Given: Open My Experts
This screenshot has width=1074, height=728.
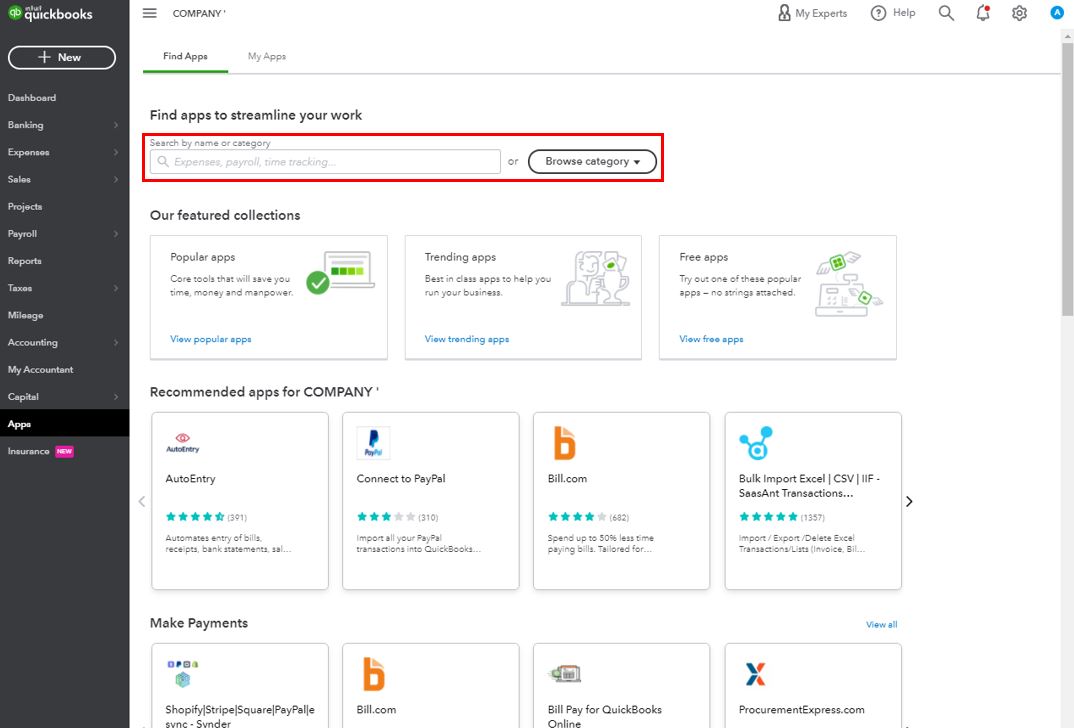Looking at the screenshot, I should tap(812, 13).
